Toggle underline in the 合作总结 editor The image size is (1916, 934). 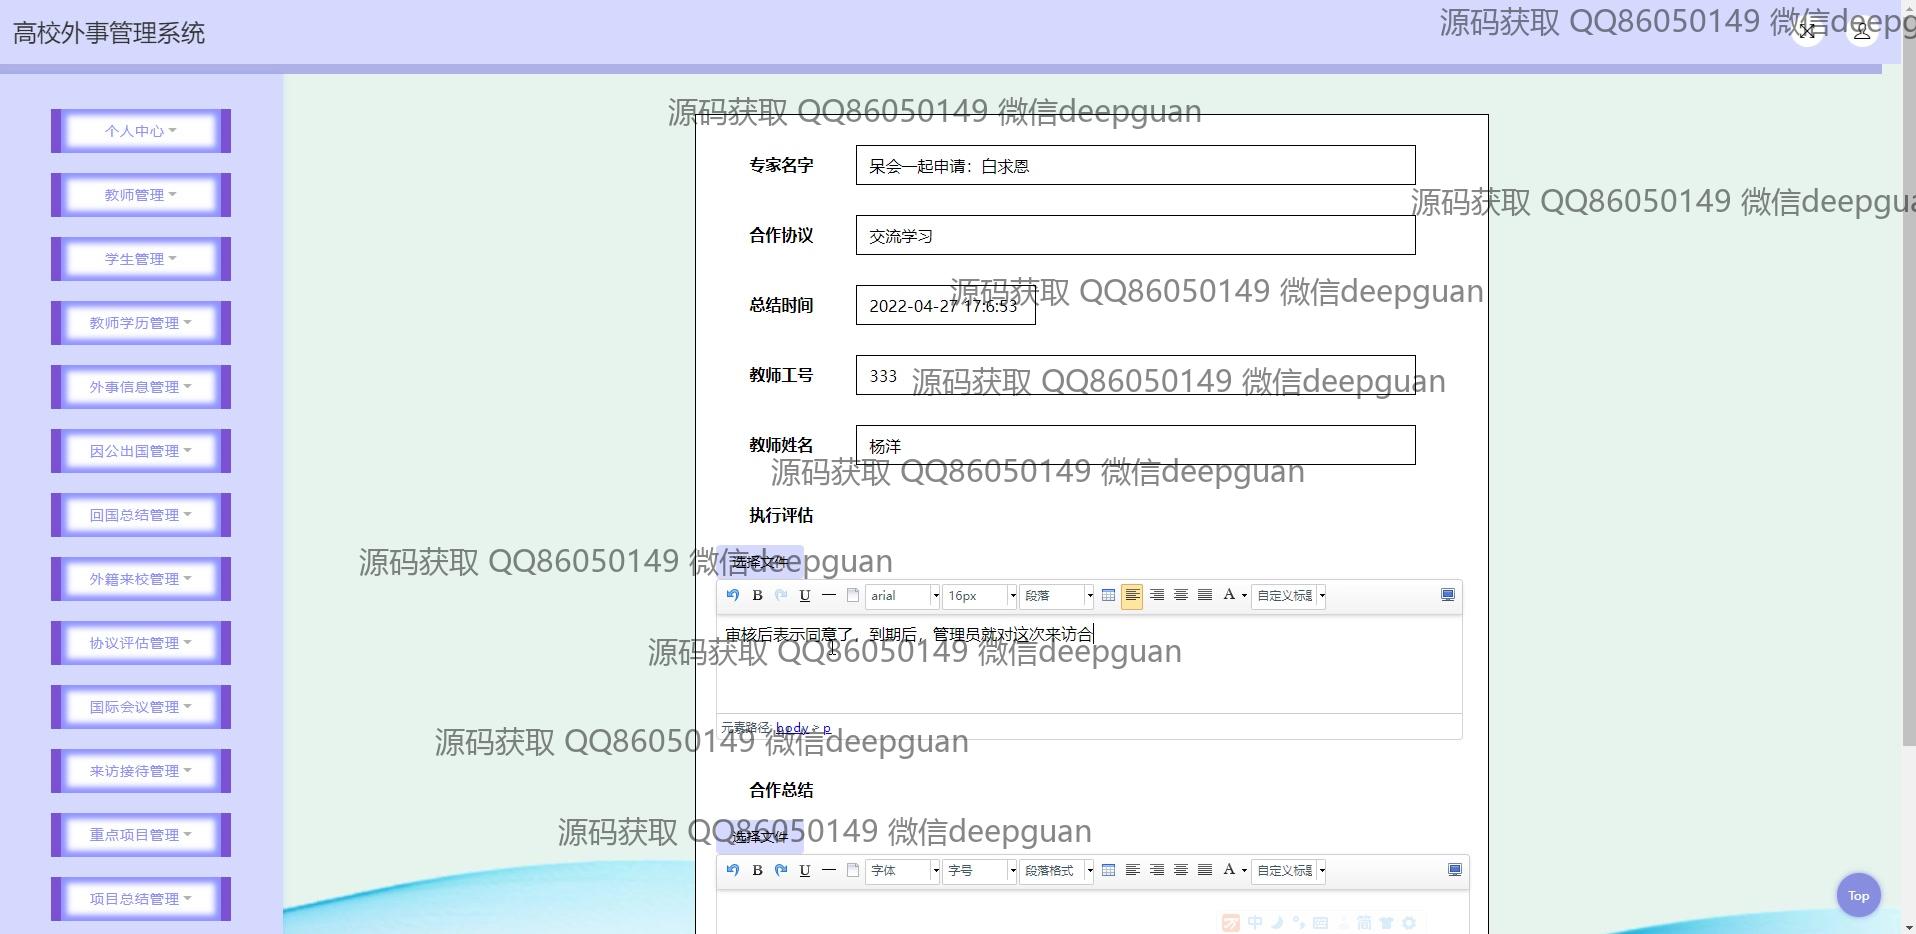805,870
